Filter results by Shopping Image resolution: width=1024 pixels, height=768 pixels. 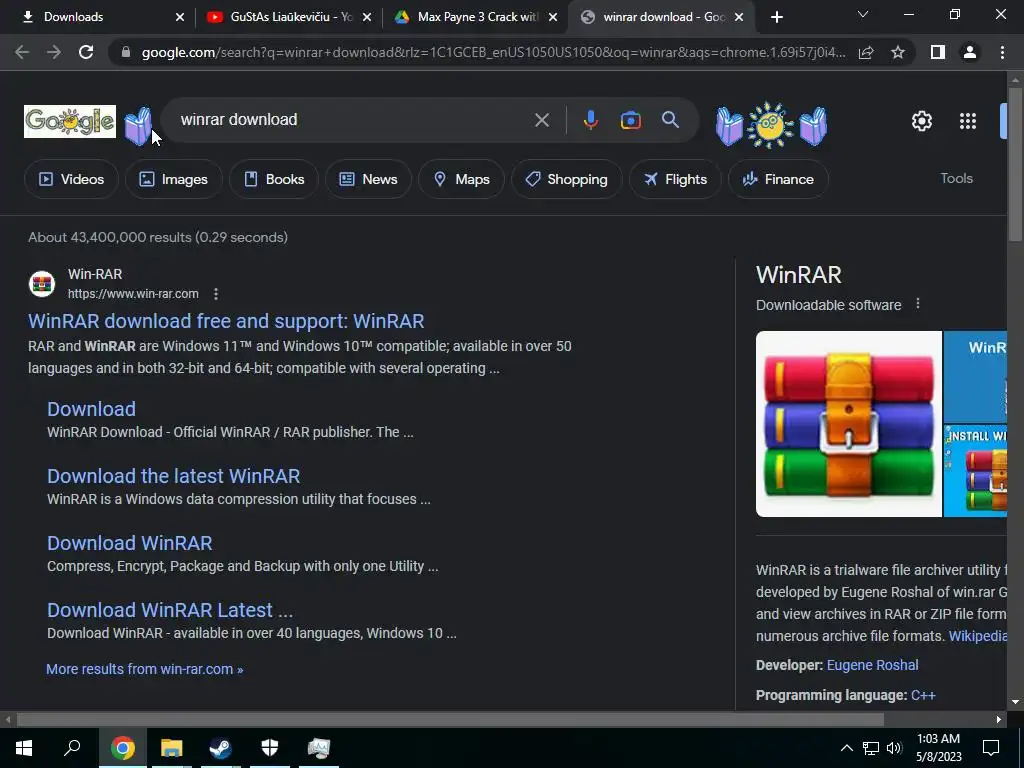(x=566, y=179)
